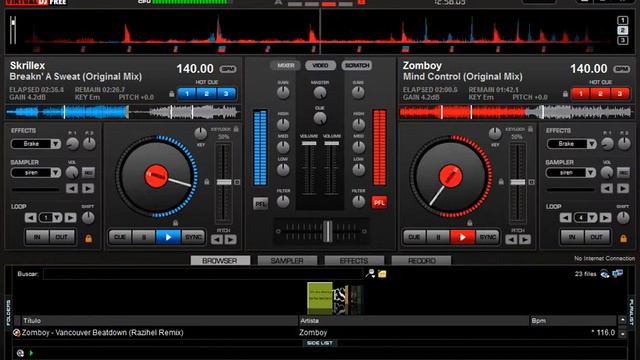Open the BROWSER tab
This screenshot has height=360, width=640.
[220, 260]
